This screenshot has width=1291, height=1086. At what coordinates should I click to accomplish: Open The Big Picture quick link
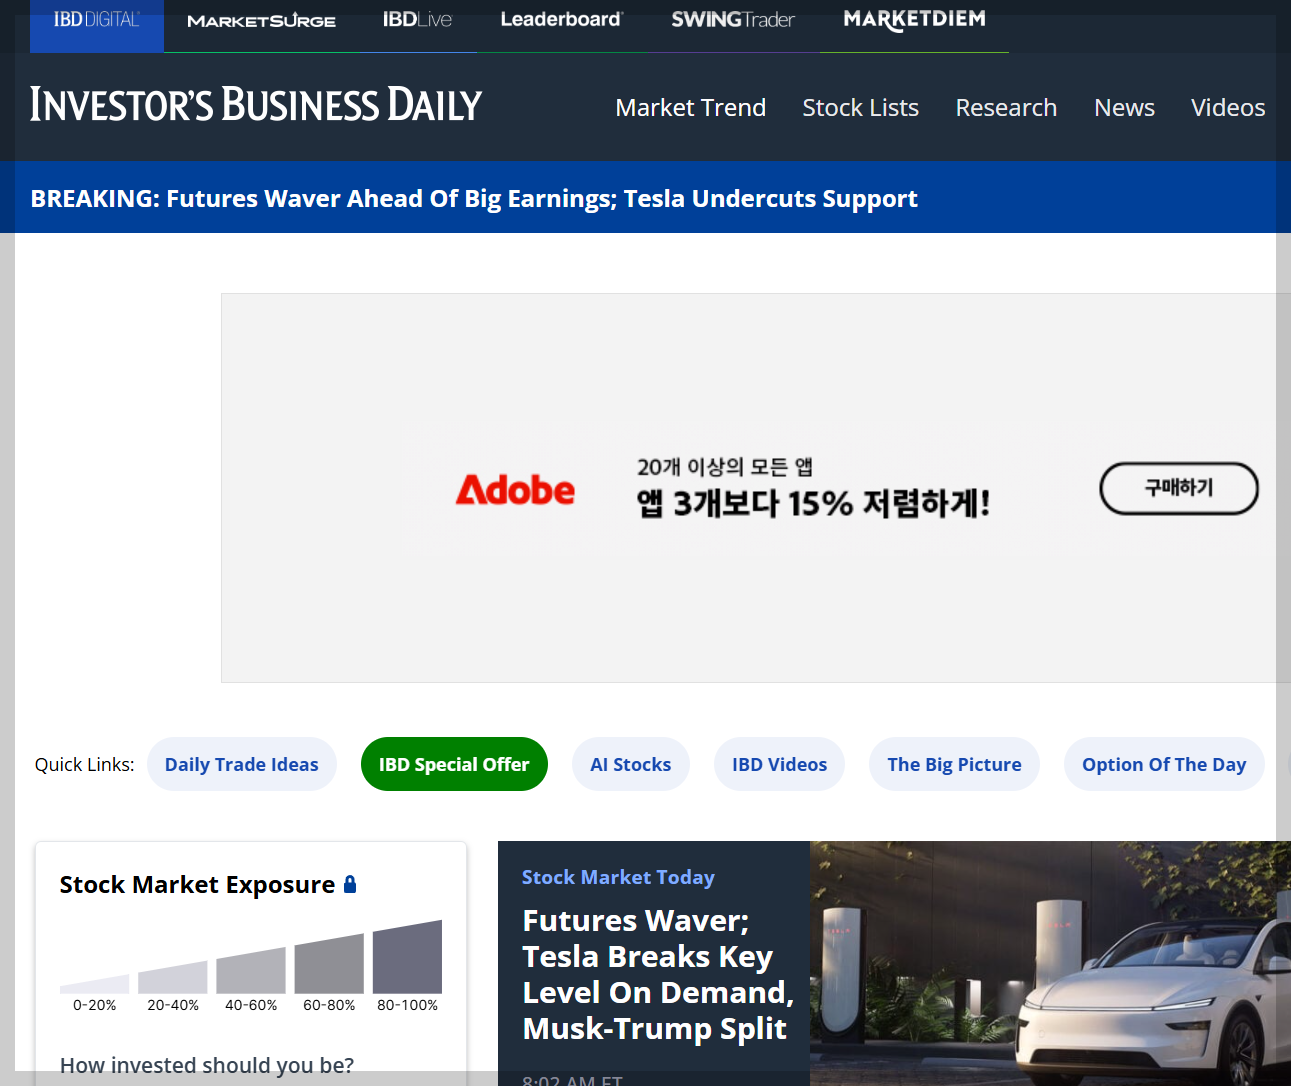955,764
